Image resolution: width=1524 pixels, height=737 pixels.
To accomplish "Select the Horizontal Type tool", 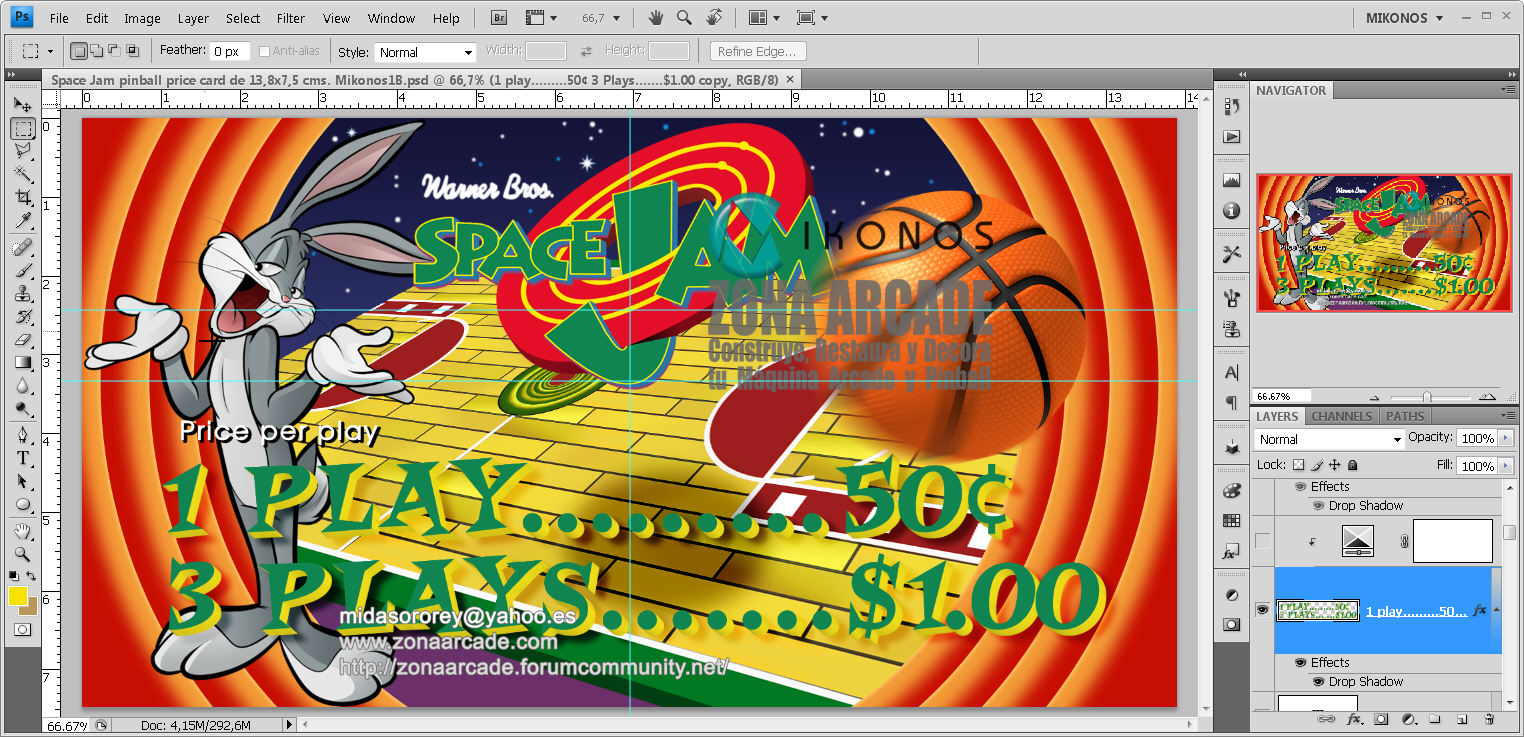I will point(22,457).
